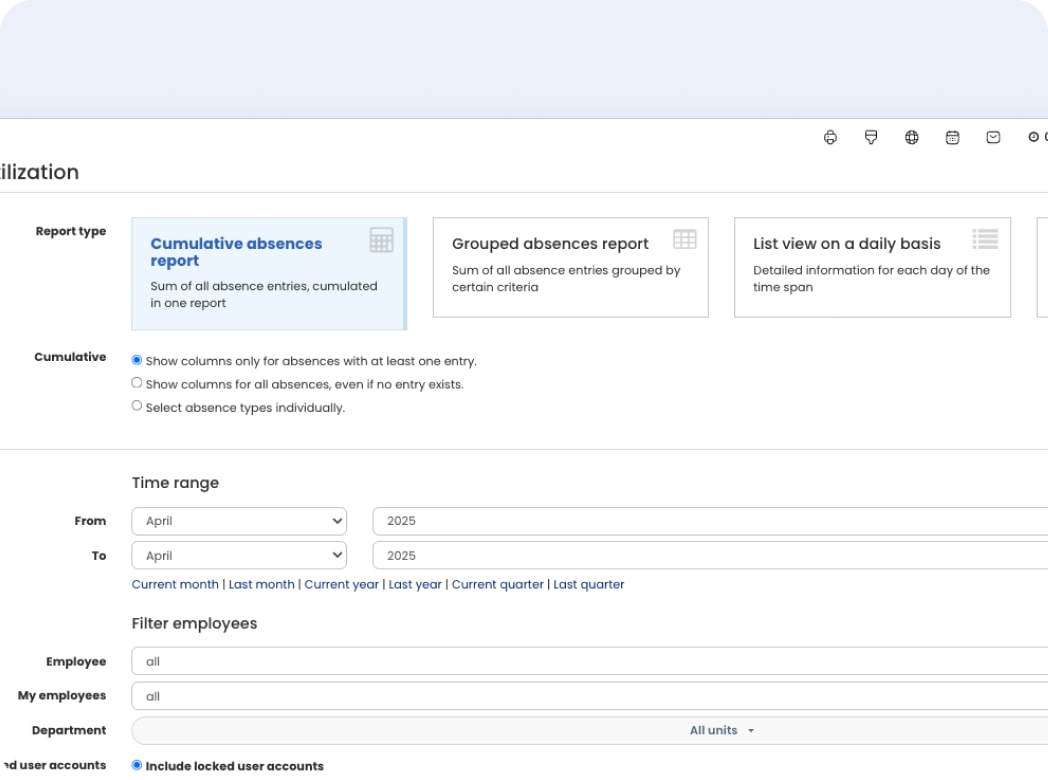Viewport: 1048px width, 780px height.
Task: Select 'Show columns for all absences' option
Action: click(137, 383)
